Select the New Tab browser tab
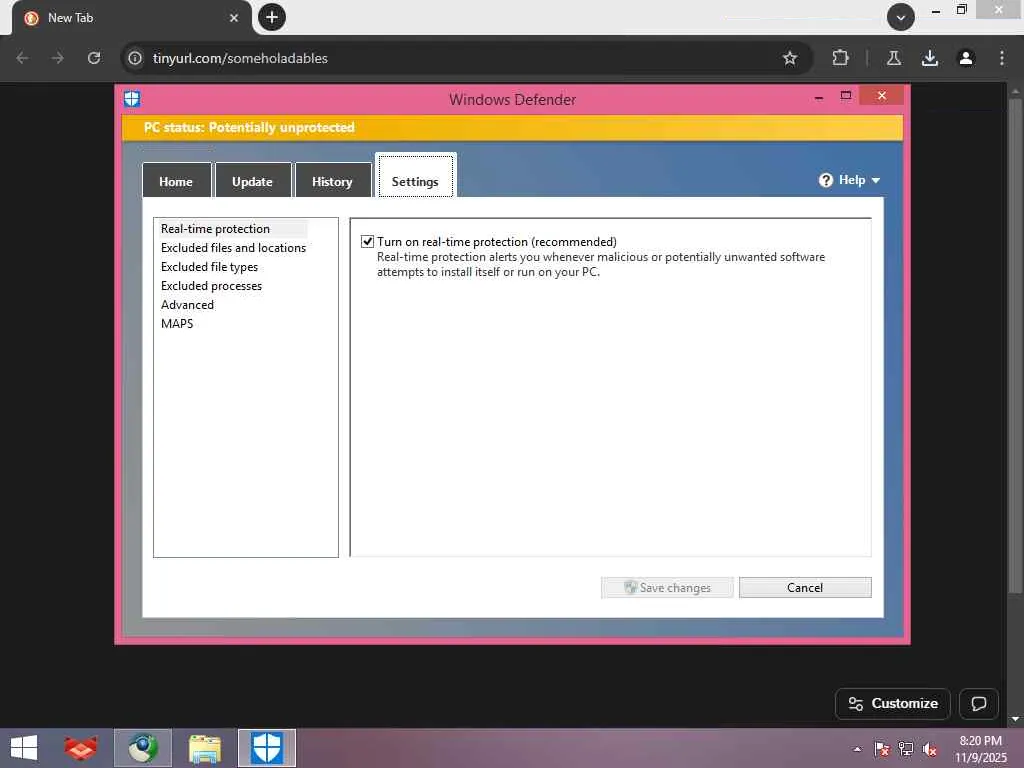1024x768 pixels. 131,18
